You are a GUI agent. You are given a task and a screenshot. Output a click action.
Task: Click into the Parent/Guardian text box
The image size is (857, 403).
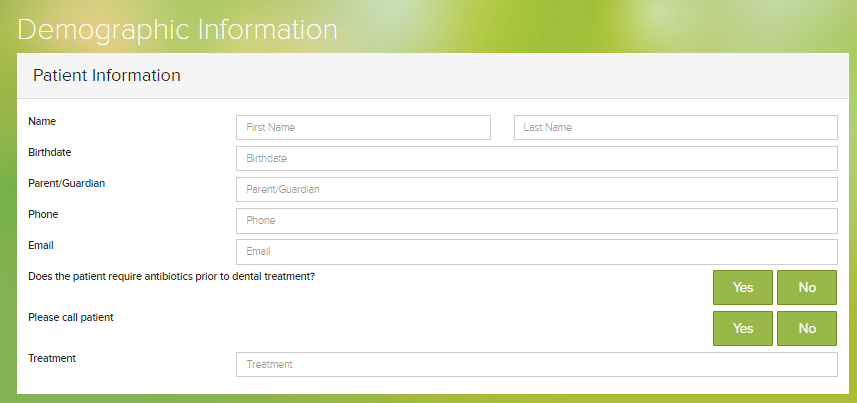pyautogui.click(x=536, y=190)
